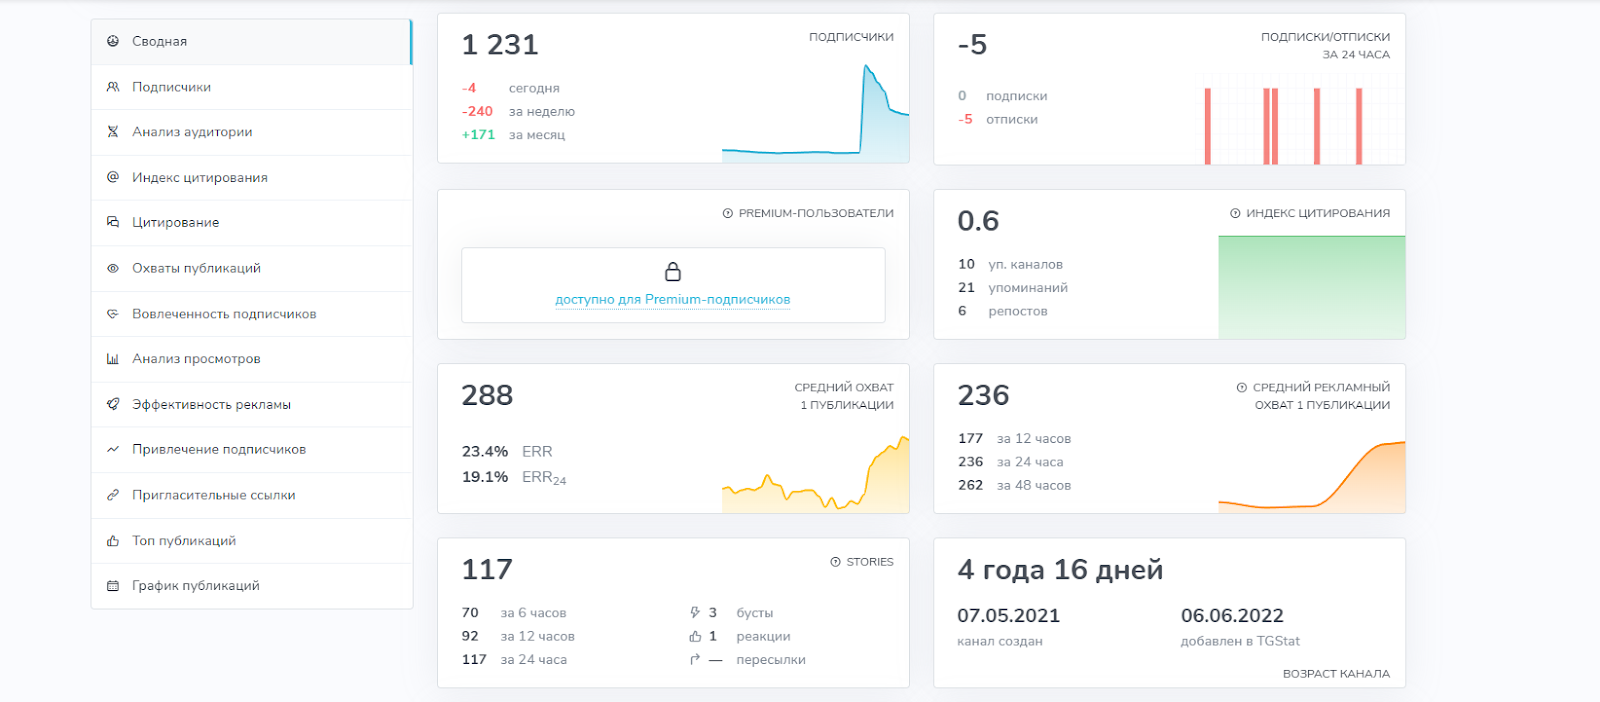Click the Индекс цитирования card title
The image size is (1600, 702).
[1317, 213]
